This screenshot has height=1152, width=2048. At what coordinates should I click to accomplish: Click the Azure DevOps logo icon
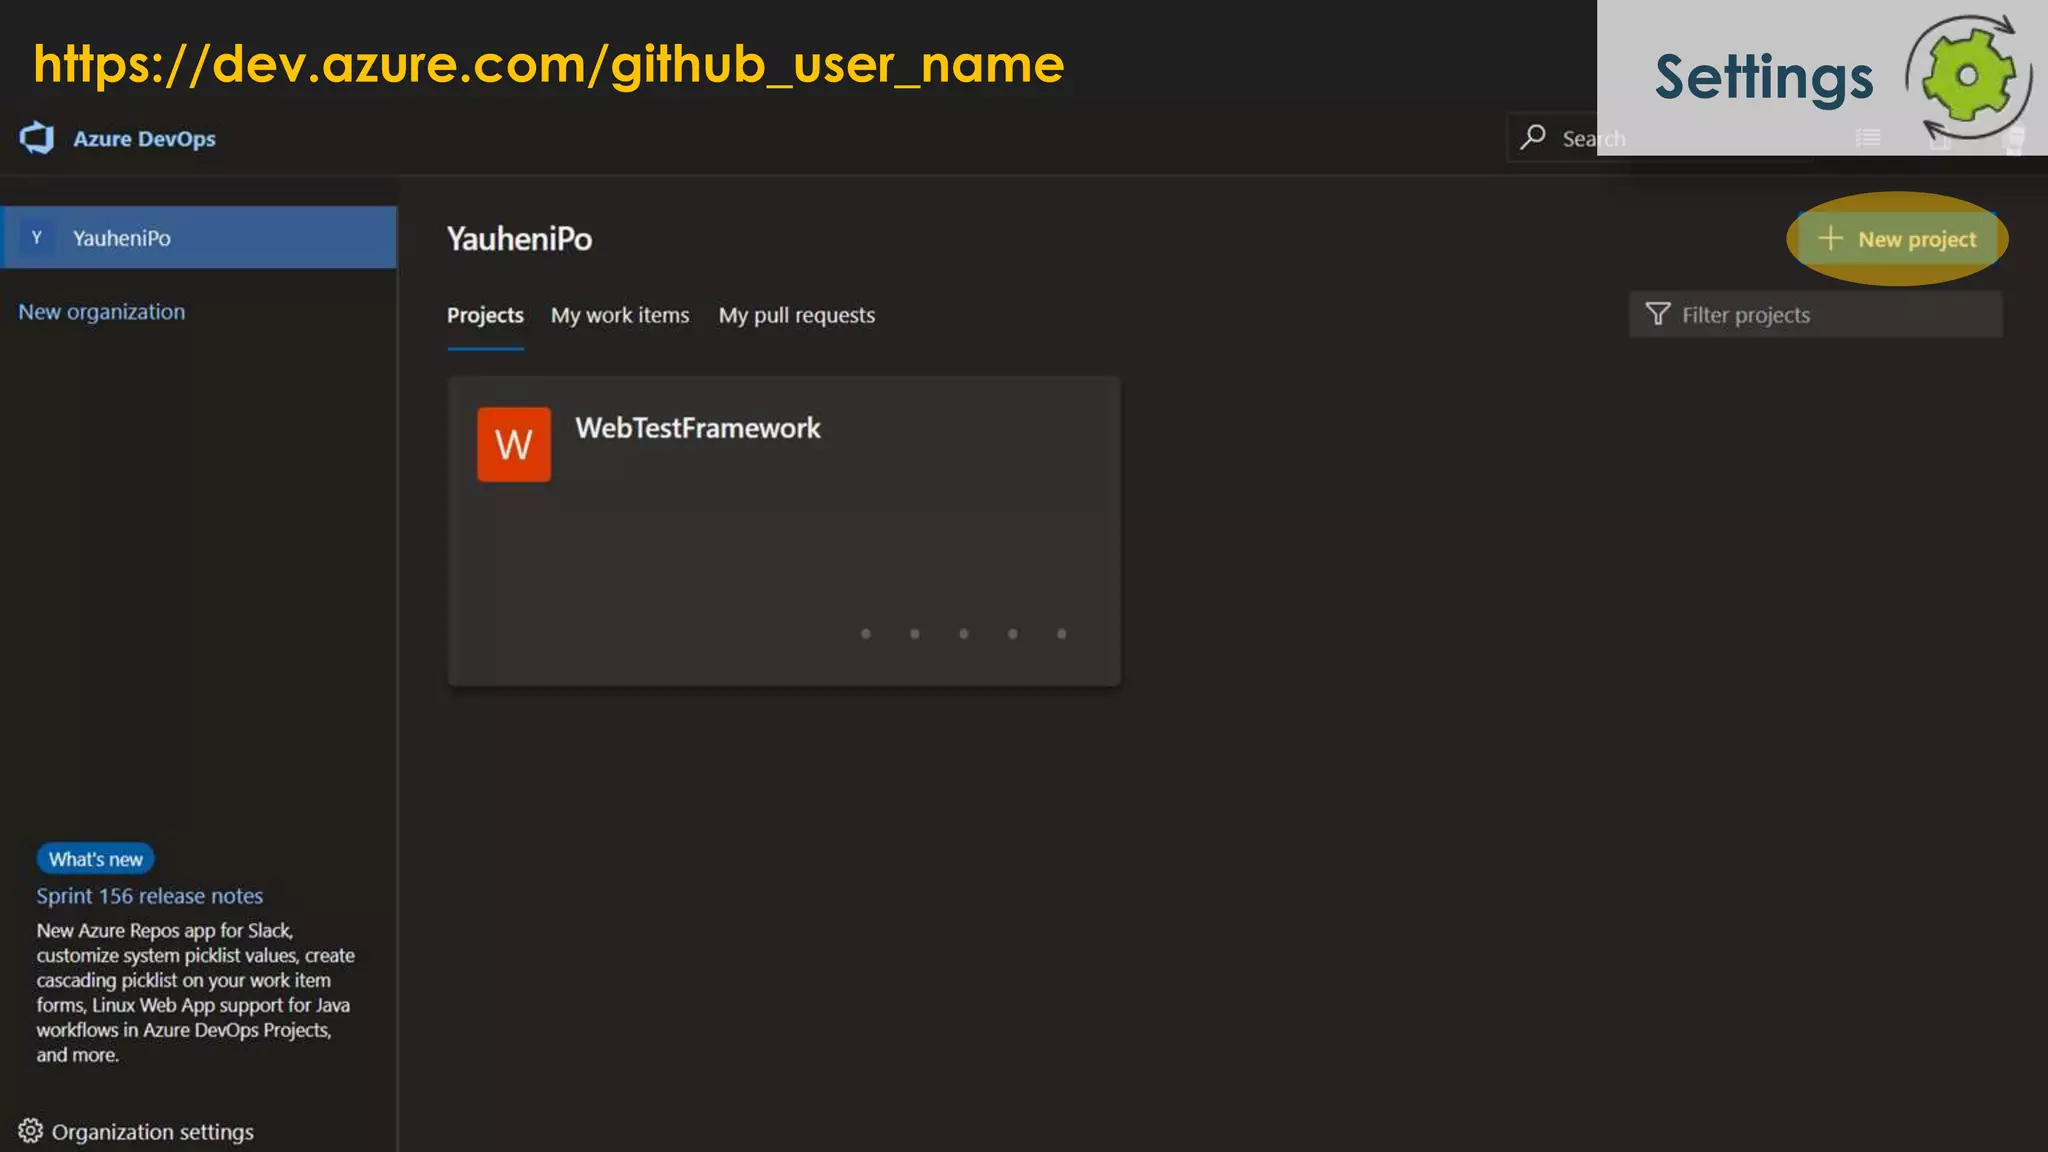[x=37, y=138]
